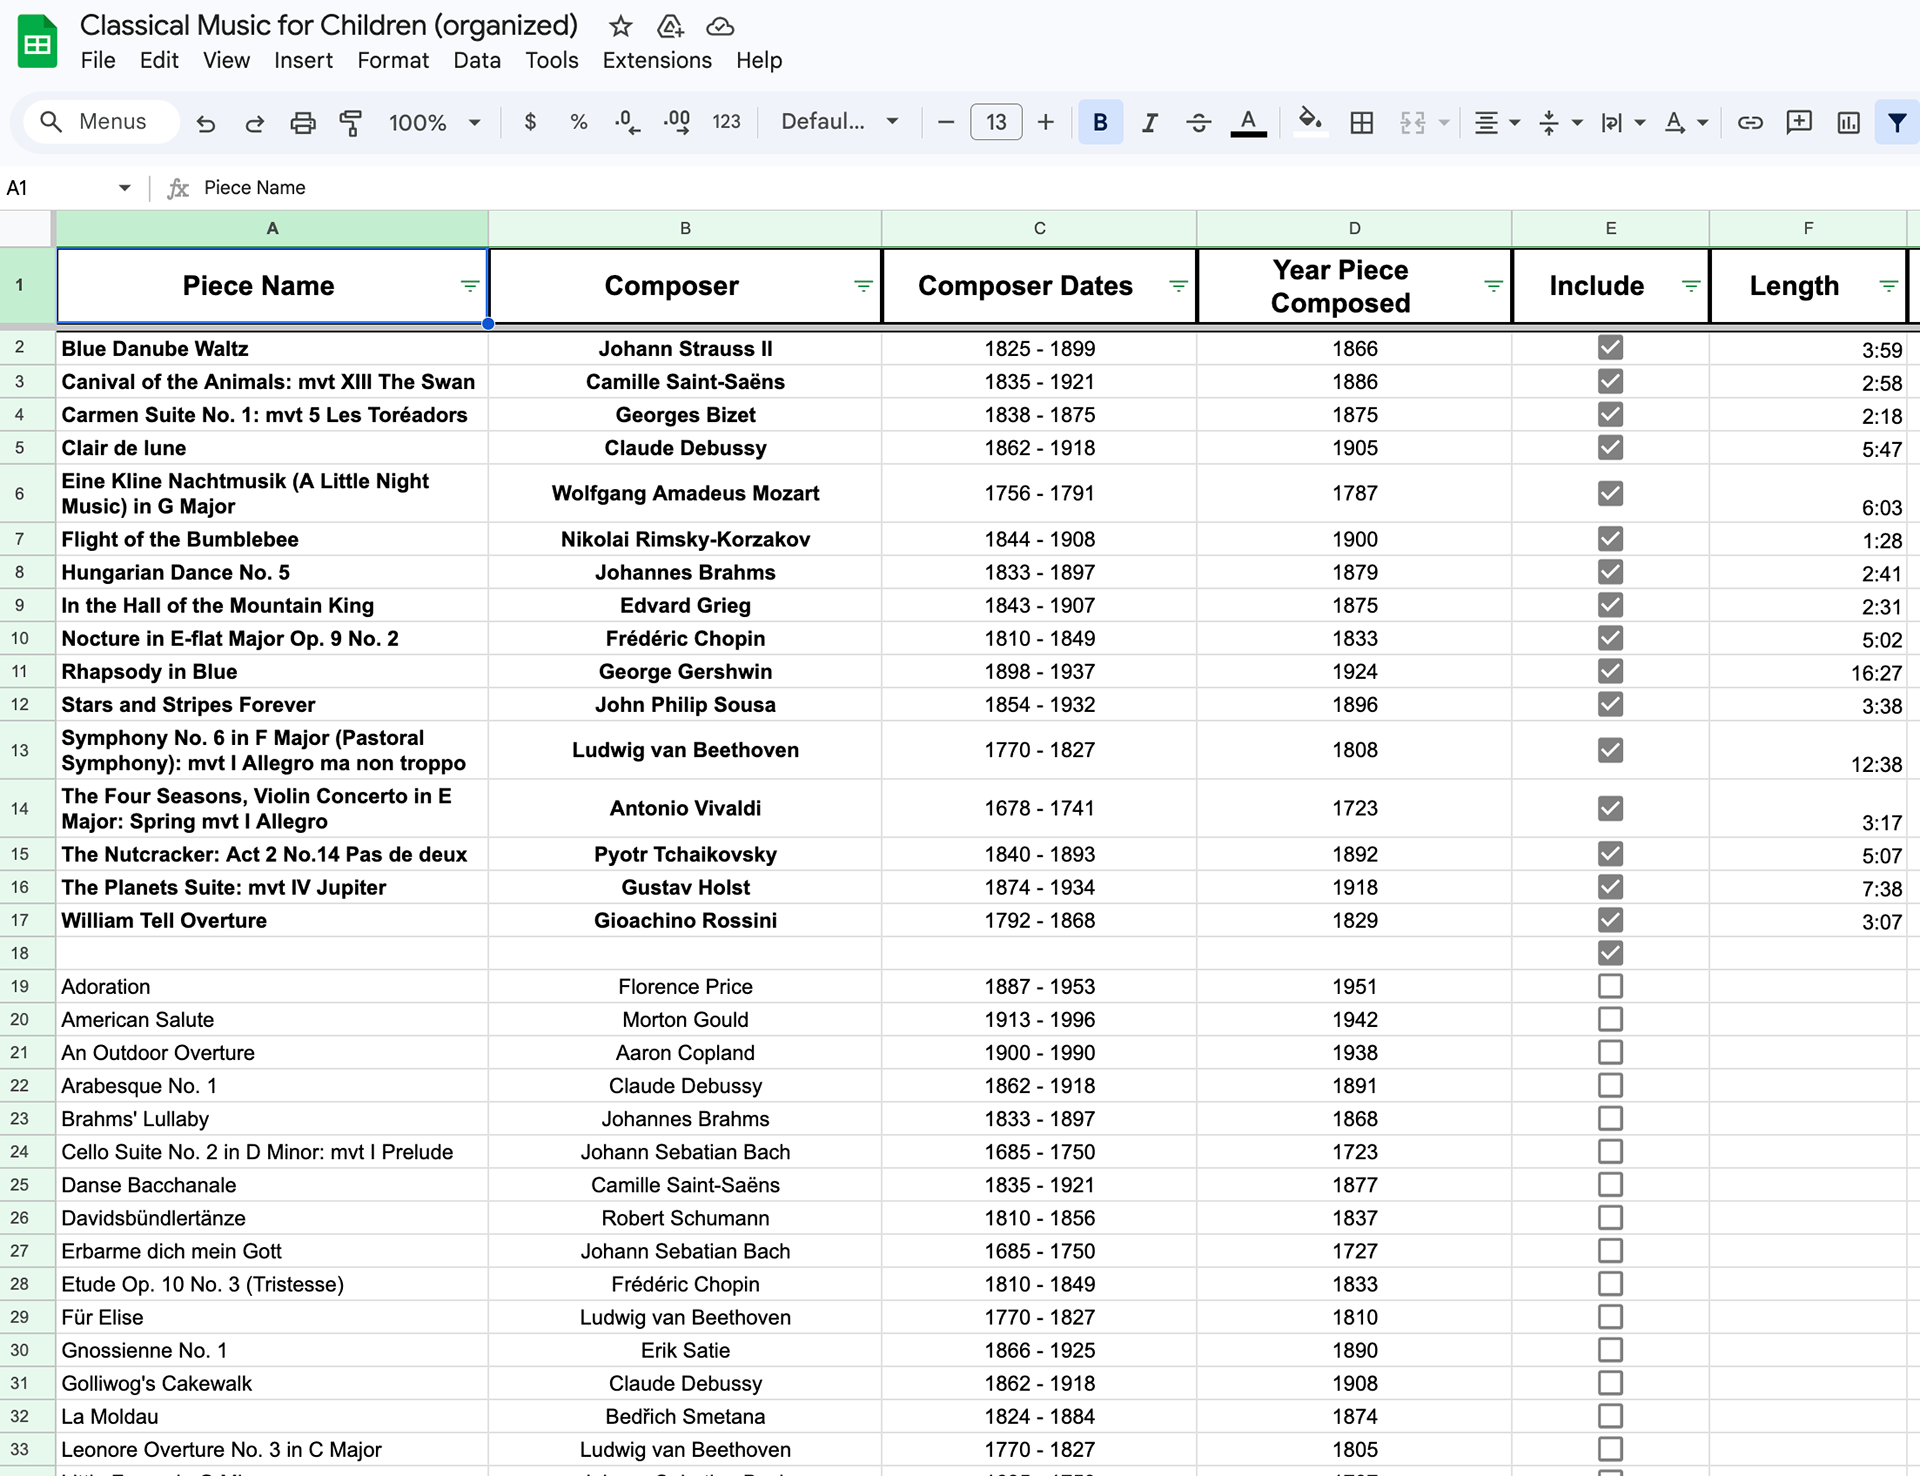Viewport: 1920px width, 1476px height.
Task: Star this spreadsheet document
Action: coord(620,26)
